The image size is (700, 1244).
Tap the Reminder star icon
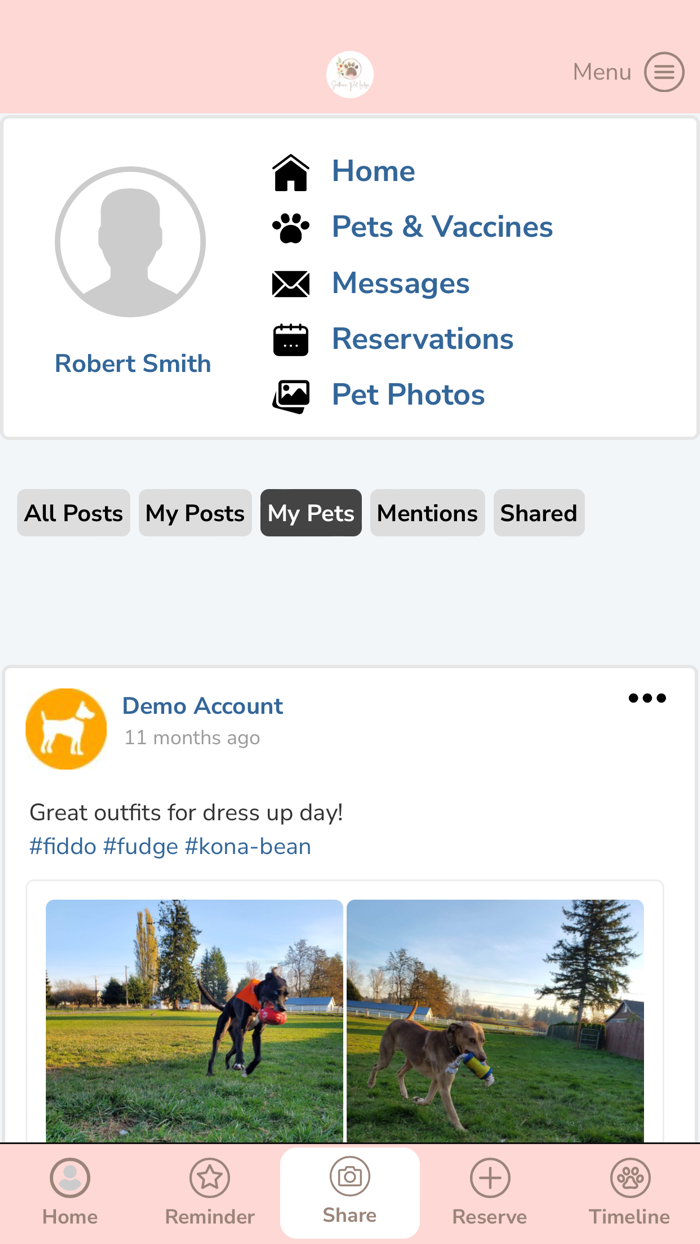(x=209, y=1178)
